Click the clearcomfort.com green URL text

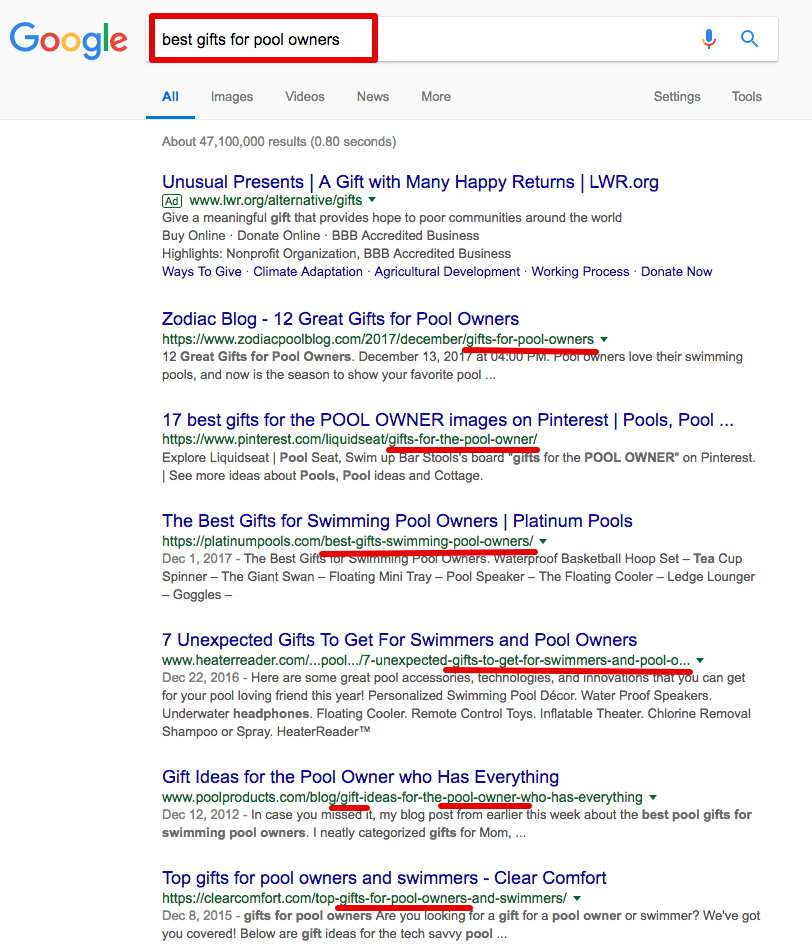365,898
